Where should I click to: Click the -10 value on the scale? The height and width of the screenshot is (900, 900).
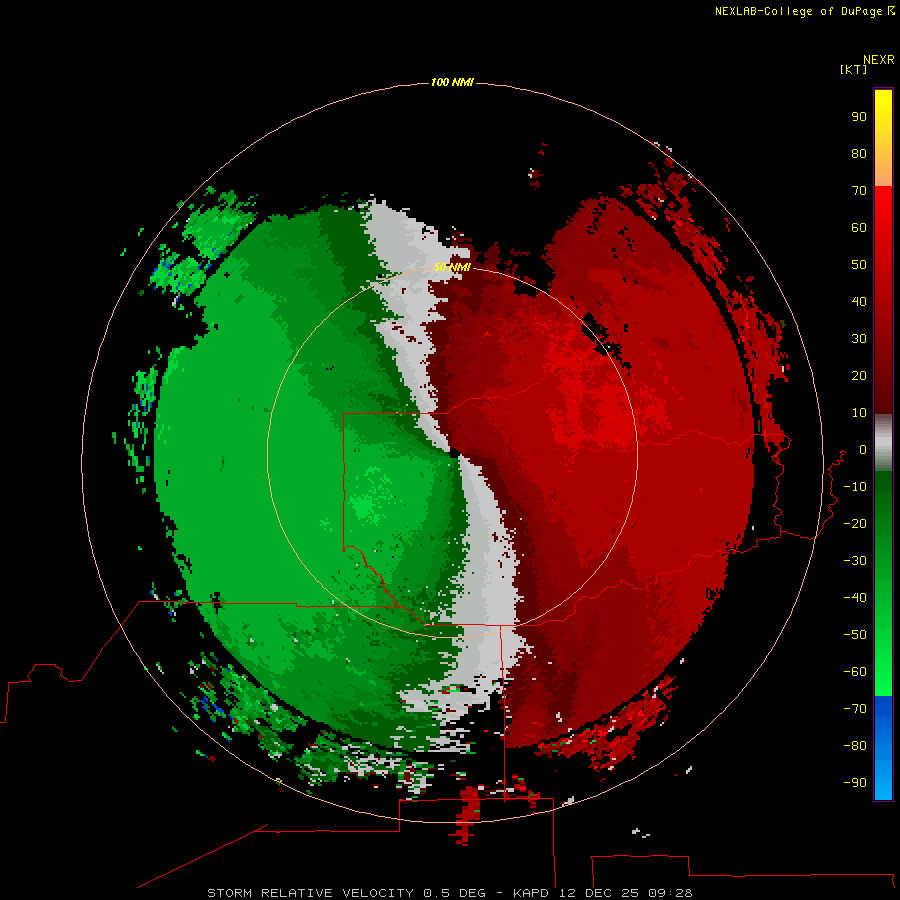coord(855,487)
